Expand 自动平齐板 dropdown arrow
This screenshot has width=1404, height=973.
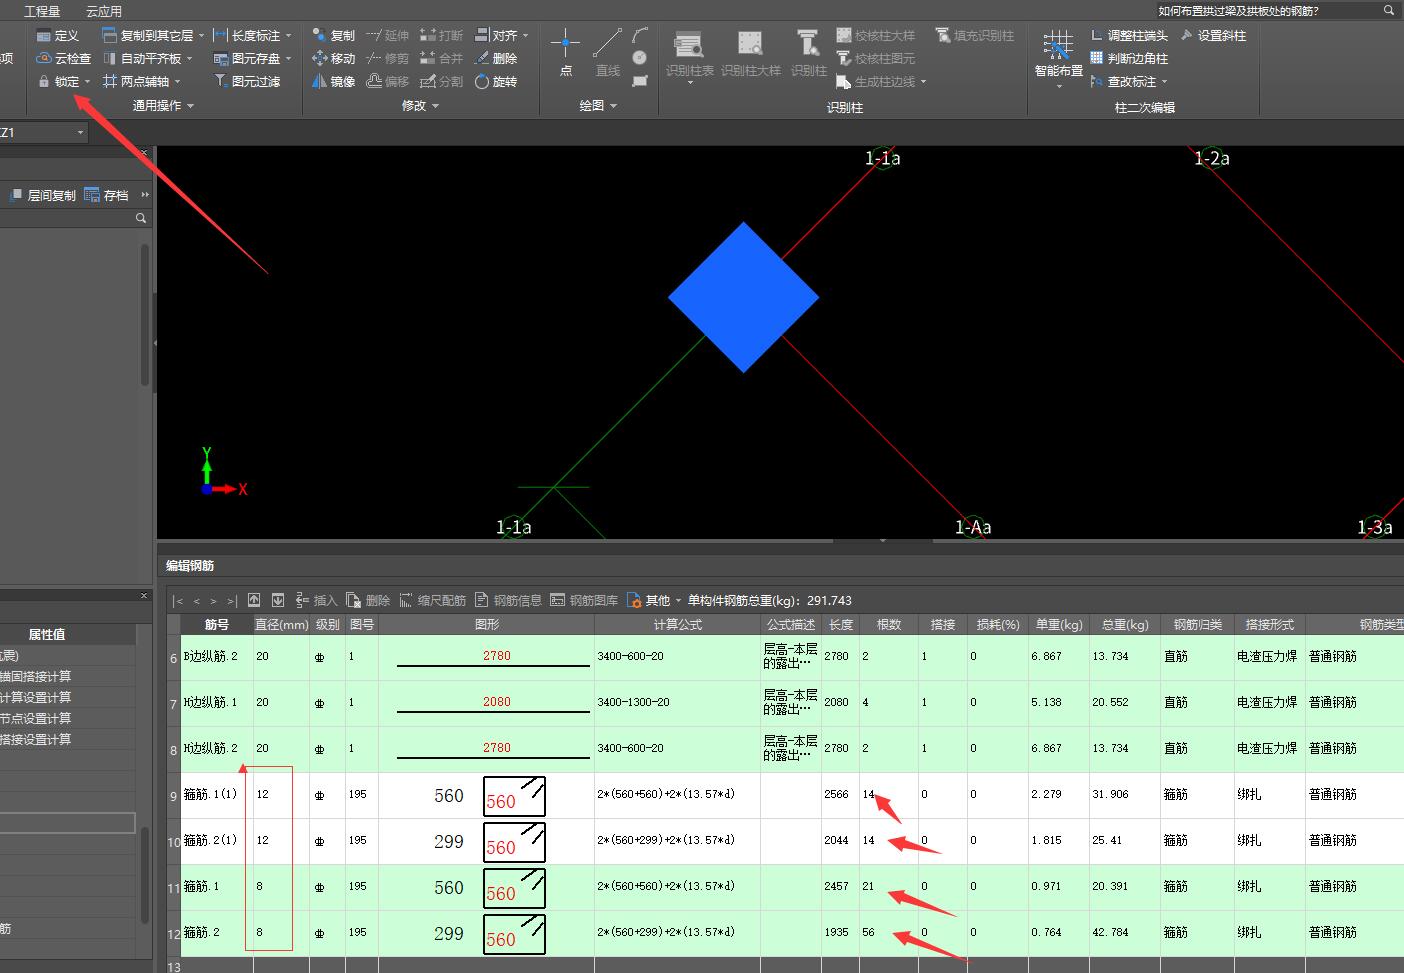tap(189, 59)
